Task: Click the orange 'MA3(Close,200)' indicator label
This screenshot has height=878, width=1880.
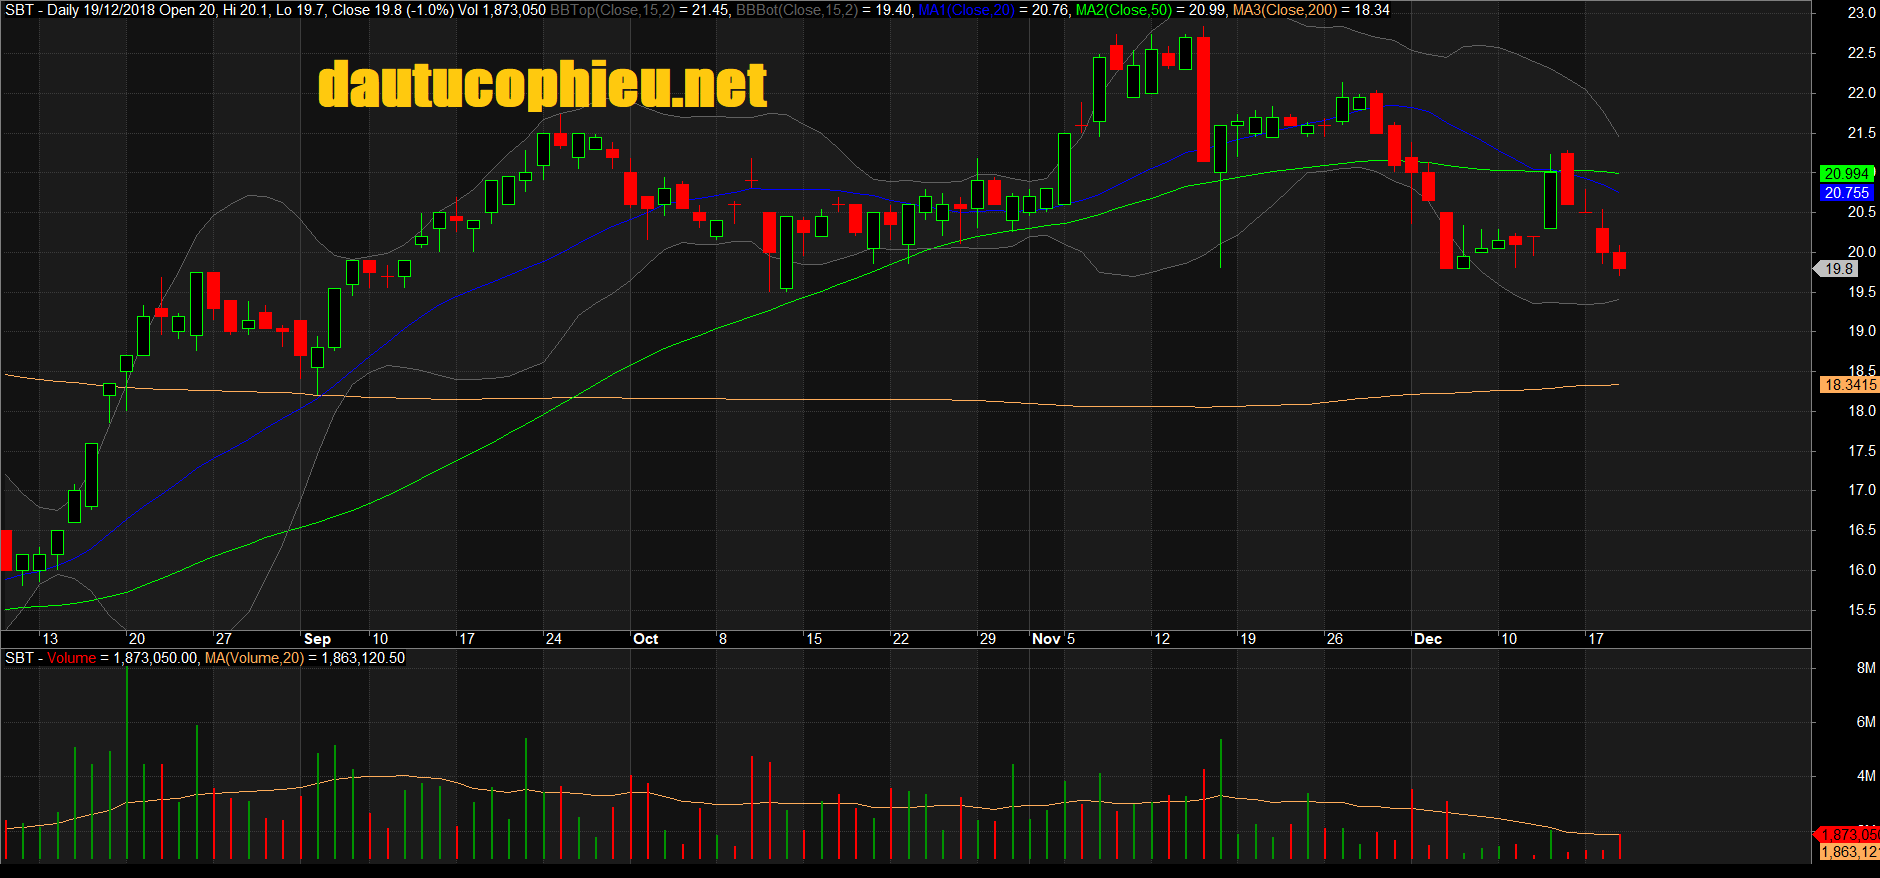Action: pos(1285,10)
